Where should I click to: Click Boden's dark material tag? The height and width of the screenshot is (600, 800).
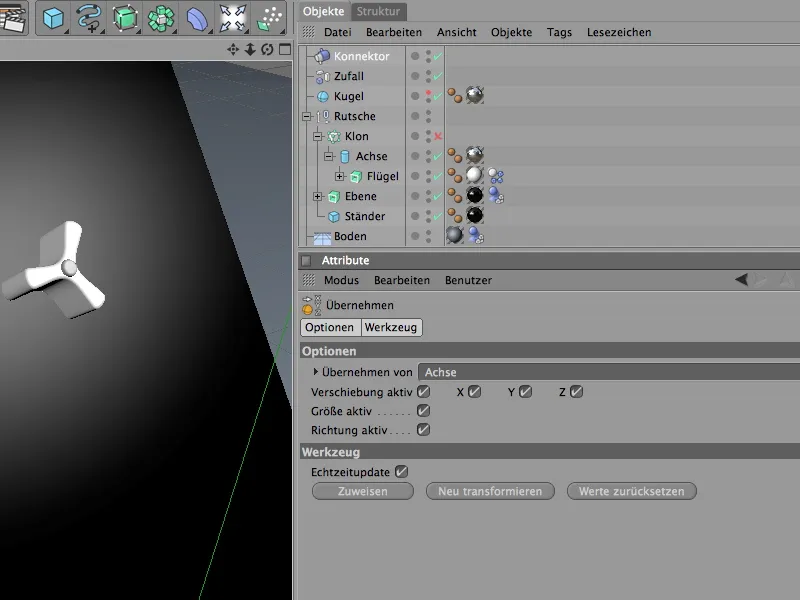454,235
